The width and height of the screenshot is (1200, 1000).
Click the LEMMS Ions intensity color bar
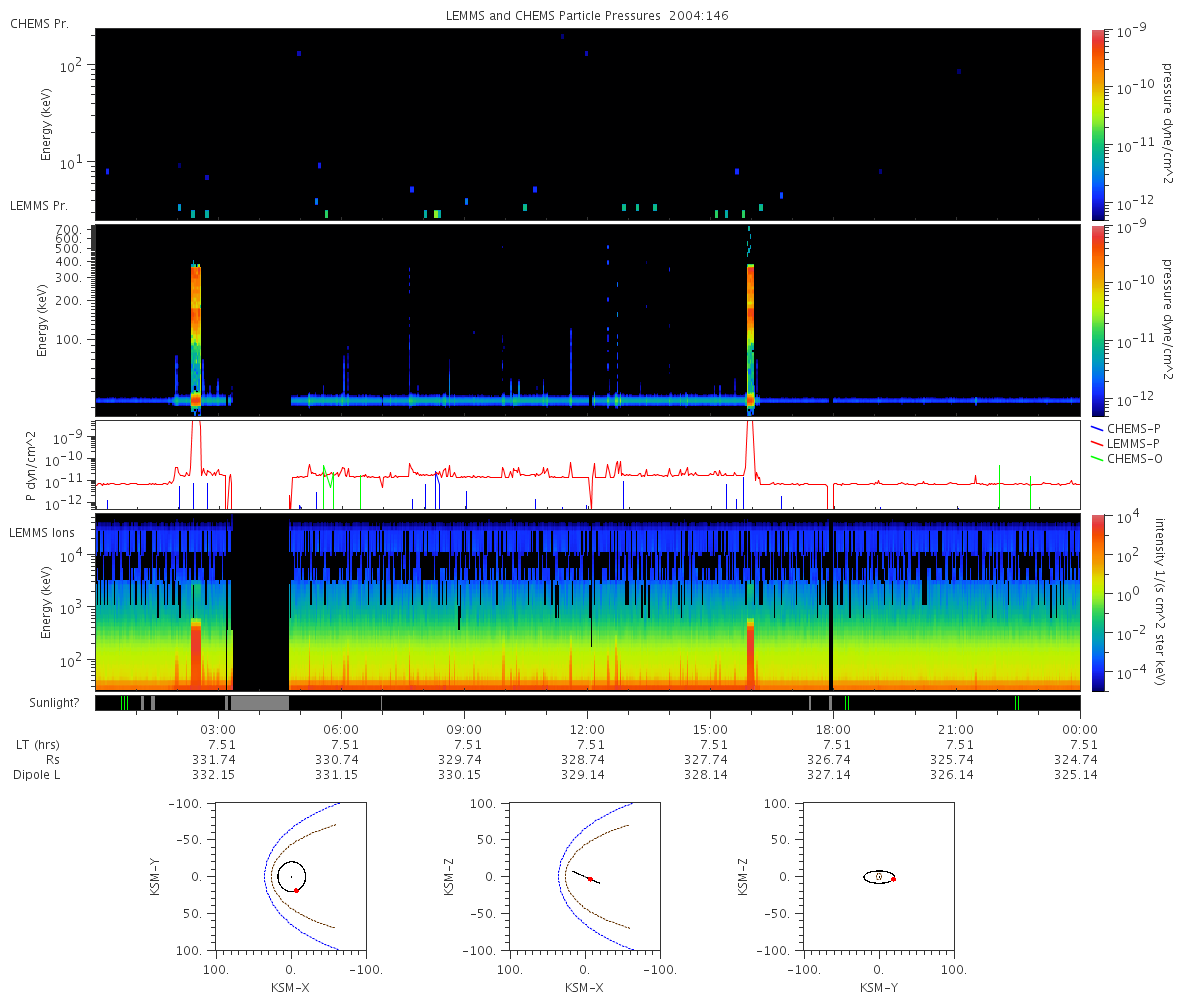(x=1098, y=602)
